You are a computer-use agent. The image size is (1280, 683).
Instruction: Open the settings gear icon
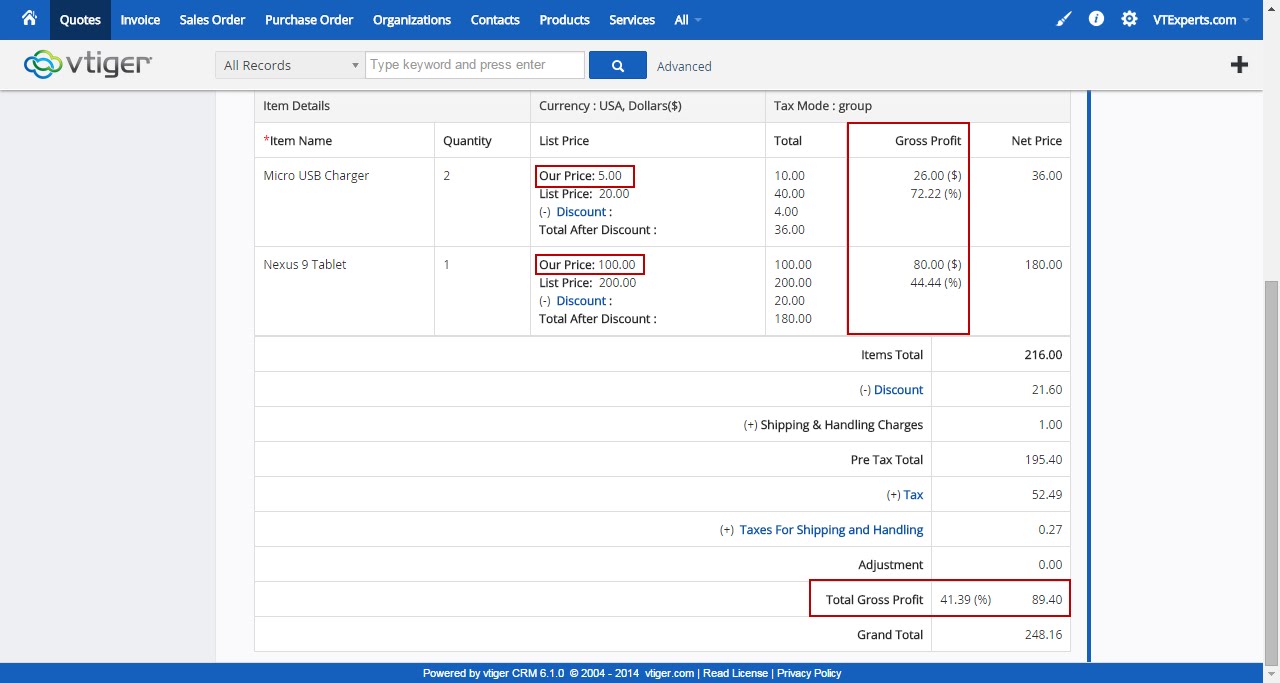[1129, 19]
